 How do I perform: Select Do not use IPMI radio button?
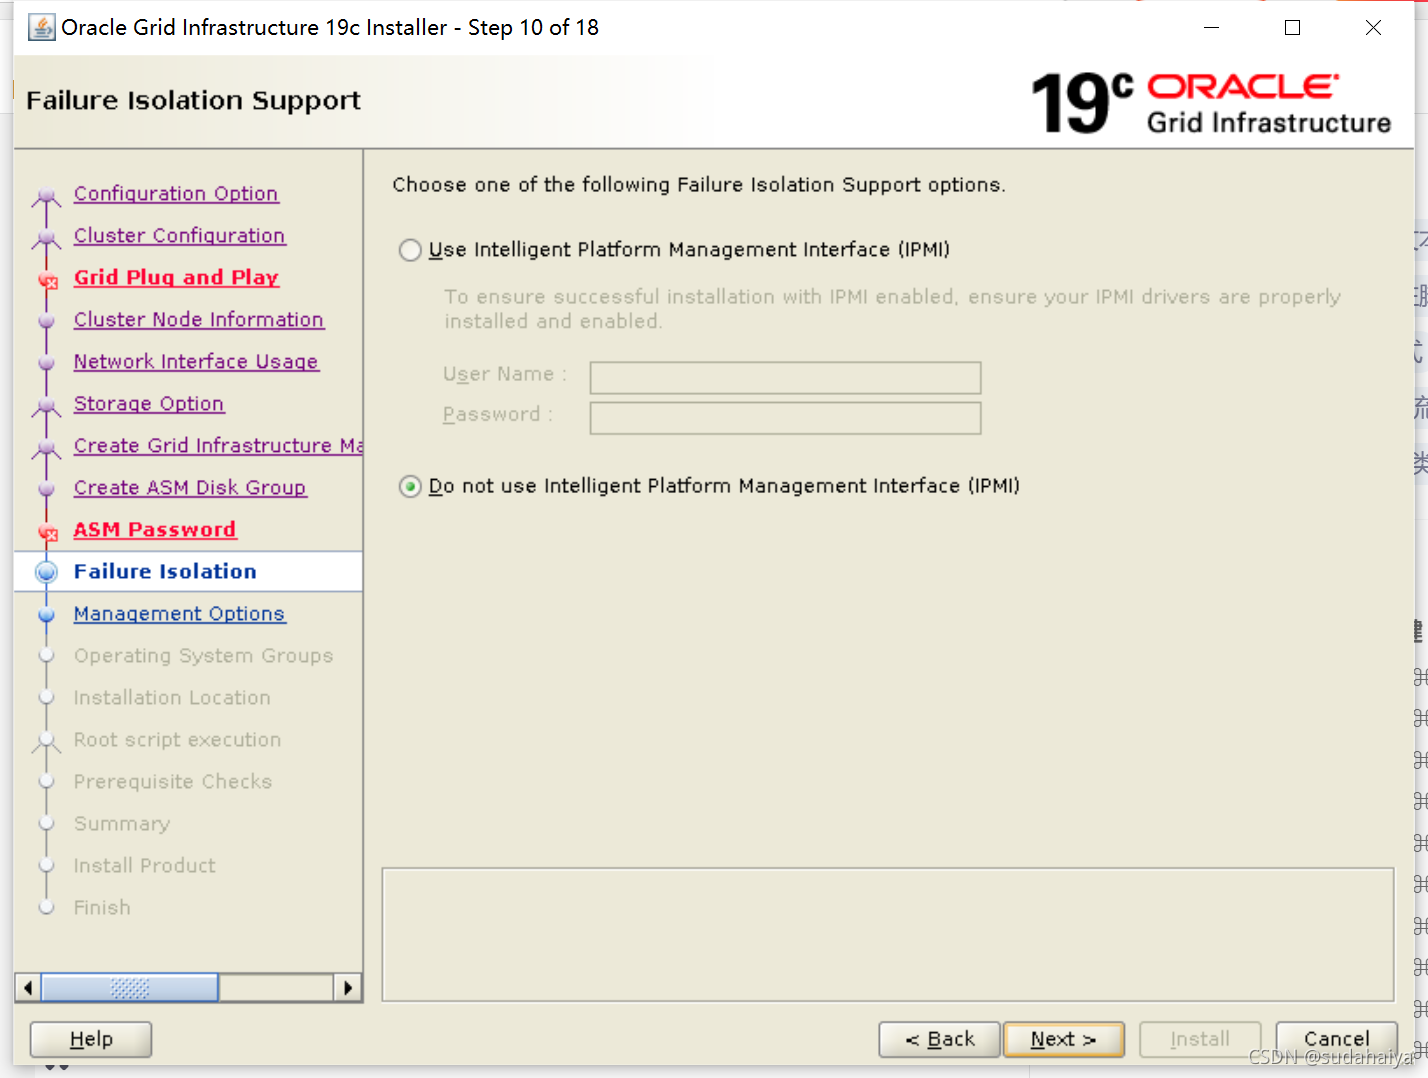(x=410, y=487)
